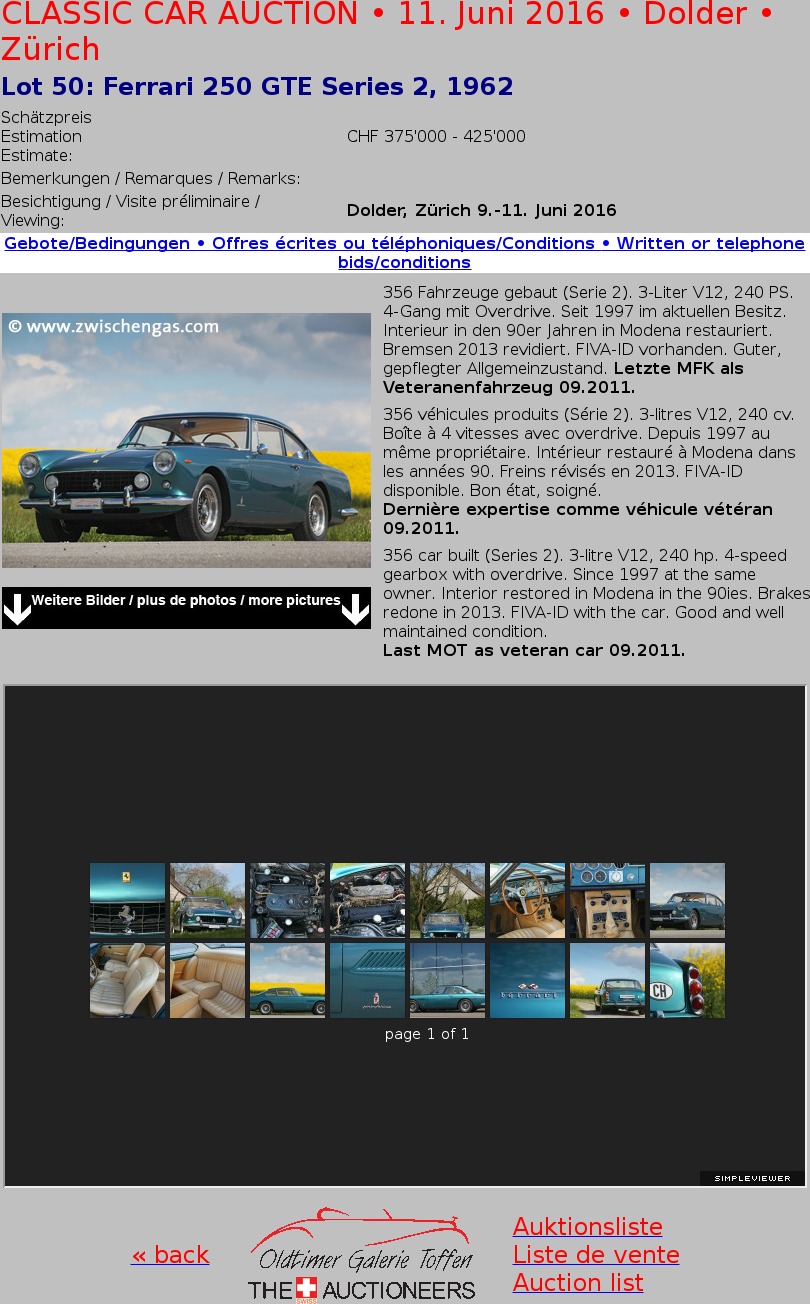Click the Dolder, Zürich 9.-11. Juni 2016 viewing date
810x1304 pixels.
click(482, 211)
